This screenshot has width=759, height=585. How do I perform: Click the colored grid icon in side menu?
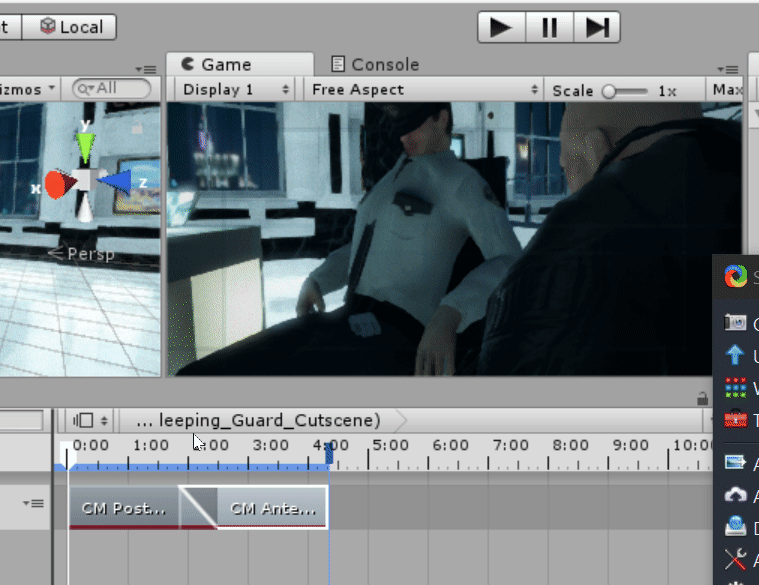[736, 388]
